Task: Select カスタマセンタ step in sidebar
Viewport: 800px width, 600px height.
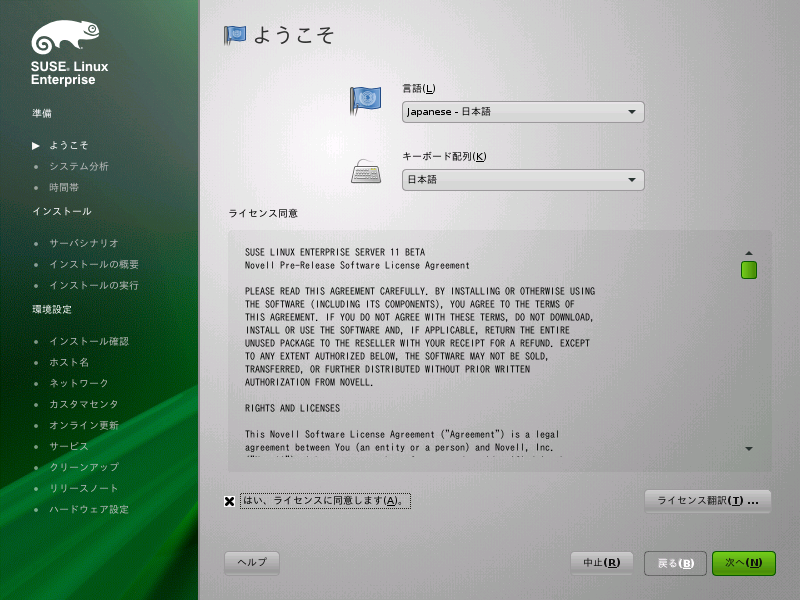Action: pos(84,404)
